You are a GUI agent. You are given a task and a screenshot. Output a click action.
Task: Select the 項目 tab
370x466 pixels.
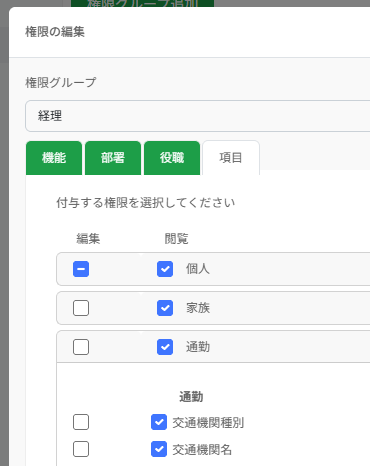click(231, 158)
